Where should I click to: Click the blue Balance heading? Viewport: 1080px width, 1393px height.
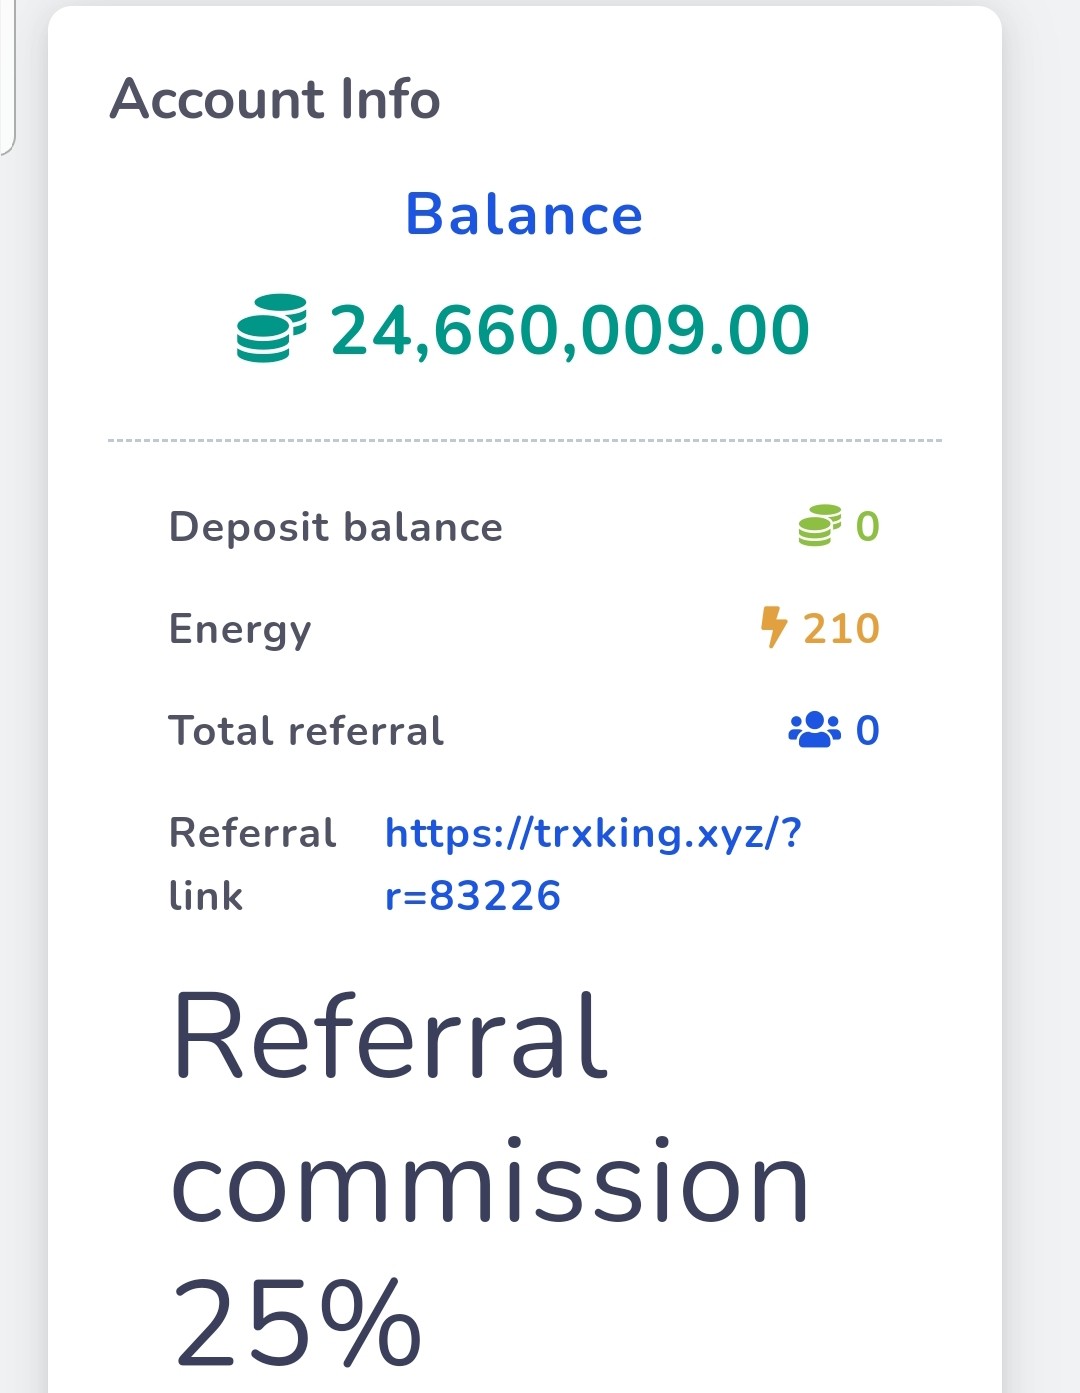tap(524, 214)
